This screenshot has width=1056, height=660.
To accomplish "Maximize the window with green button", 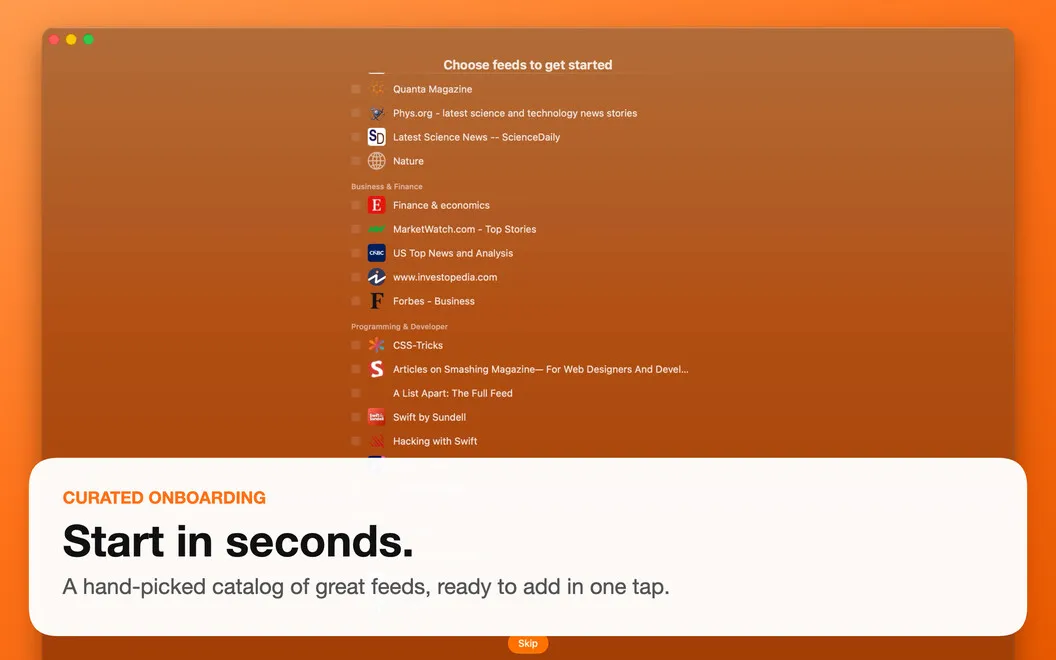I will [88, 40].
